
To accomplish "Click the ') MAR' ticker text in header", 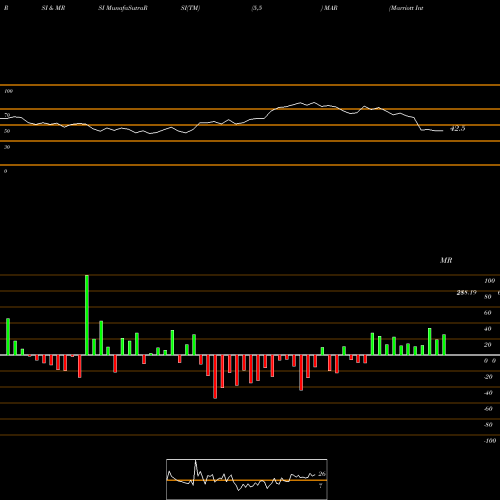I will coord(329,8).
